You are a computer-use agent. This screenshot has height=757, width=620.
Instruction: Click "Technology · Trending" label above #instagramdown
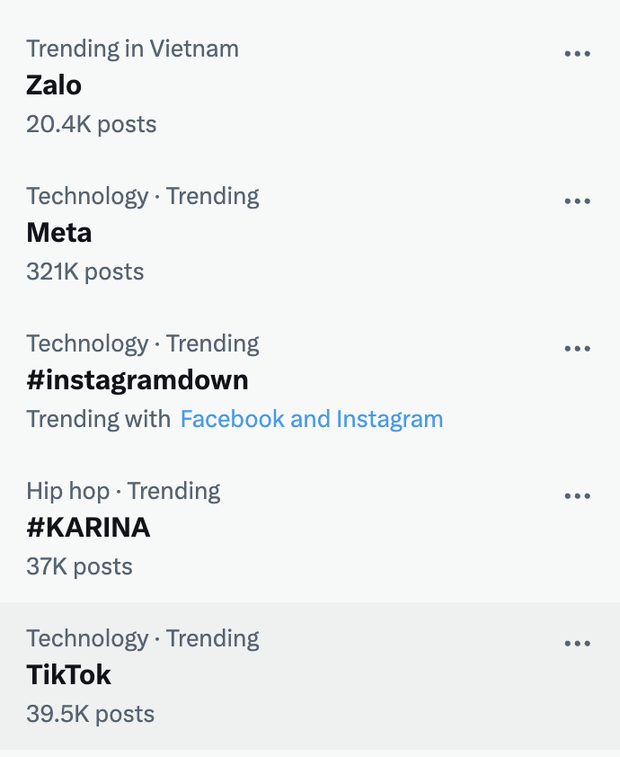pos(142,343)
